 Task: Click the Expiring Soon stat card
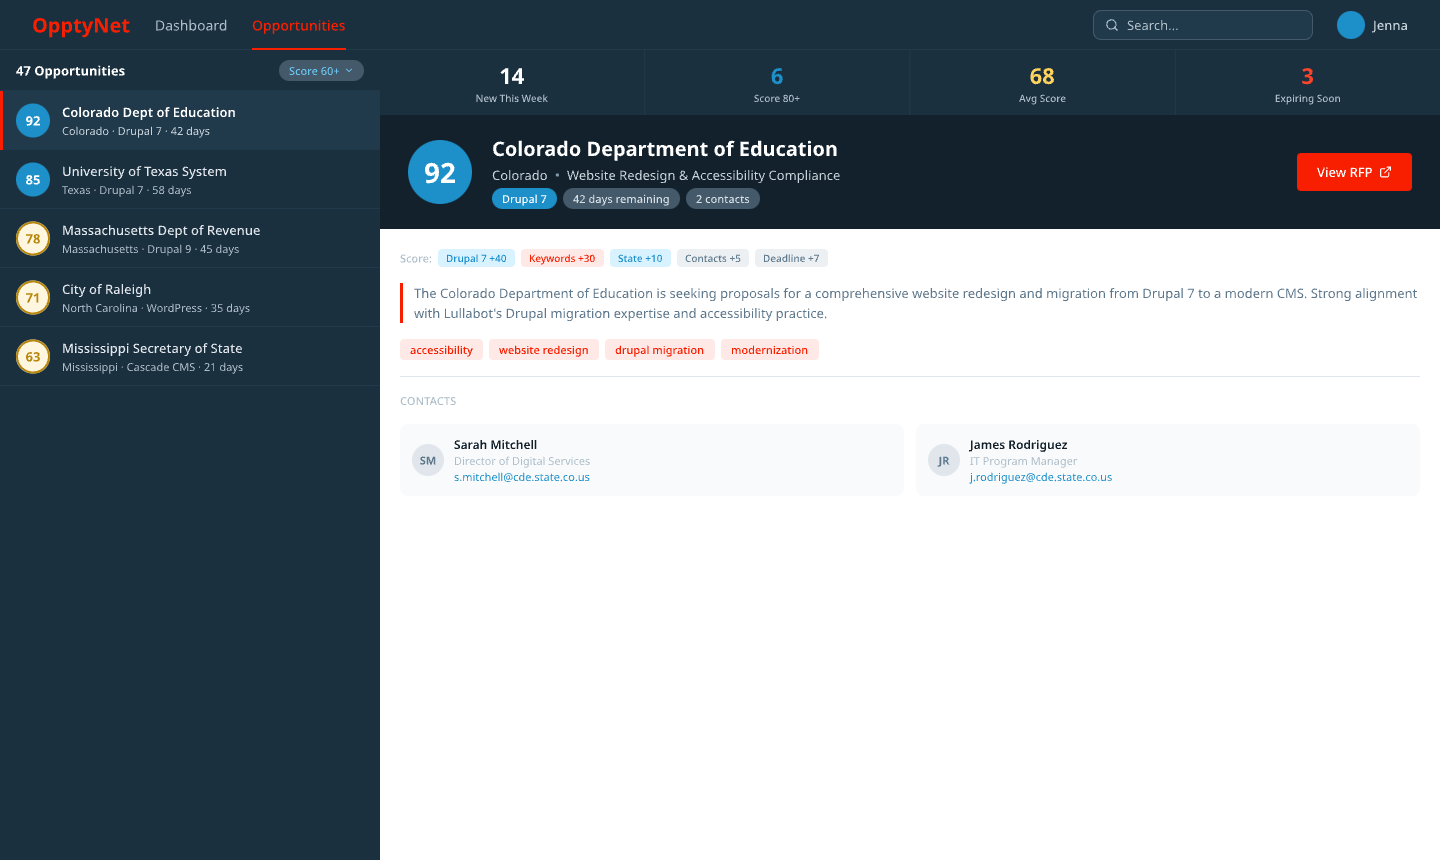(x=1307, y=83)
